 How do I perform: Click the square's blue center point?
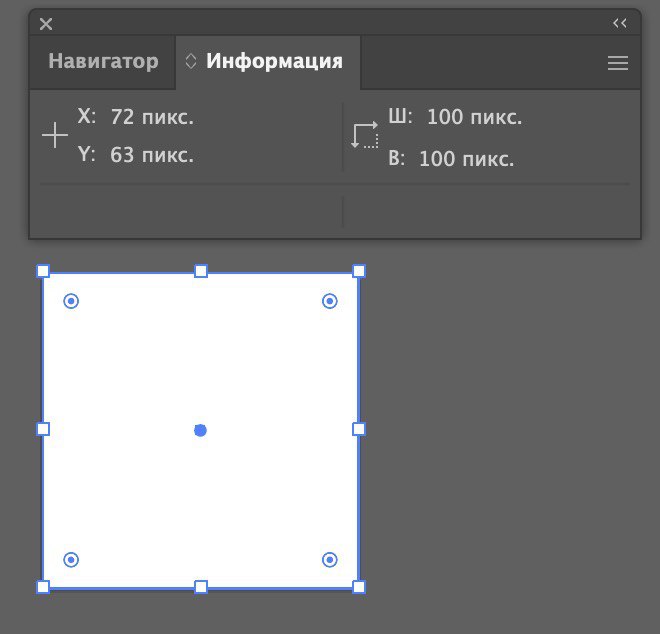(200, 430)
